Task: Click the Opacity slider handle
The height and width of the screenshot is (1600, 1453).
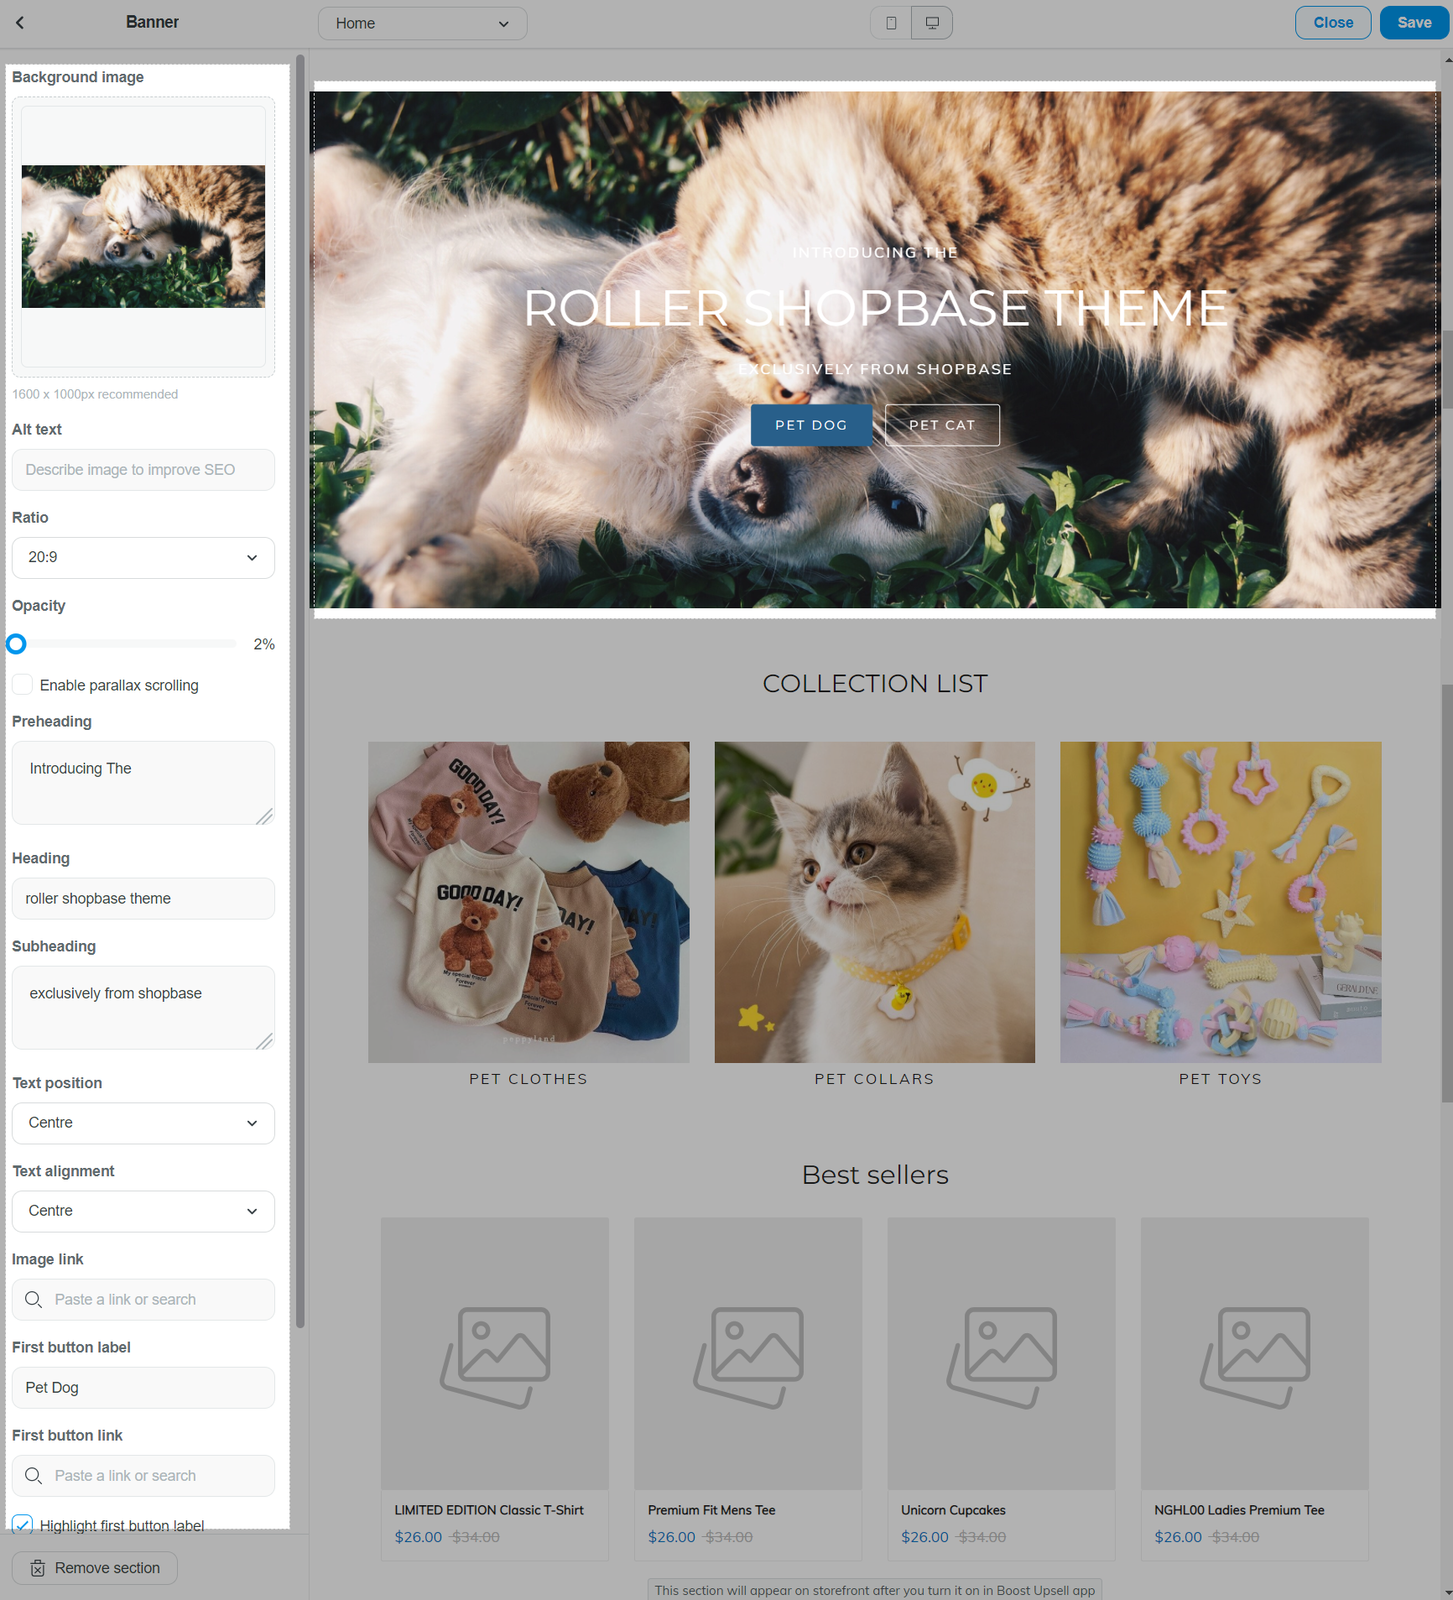Action: coord(16,644)
